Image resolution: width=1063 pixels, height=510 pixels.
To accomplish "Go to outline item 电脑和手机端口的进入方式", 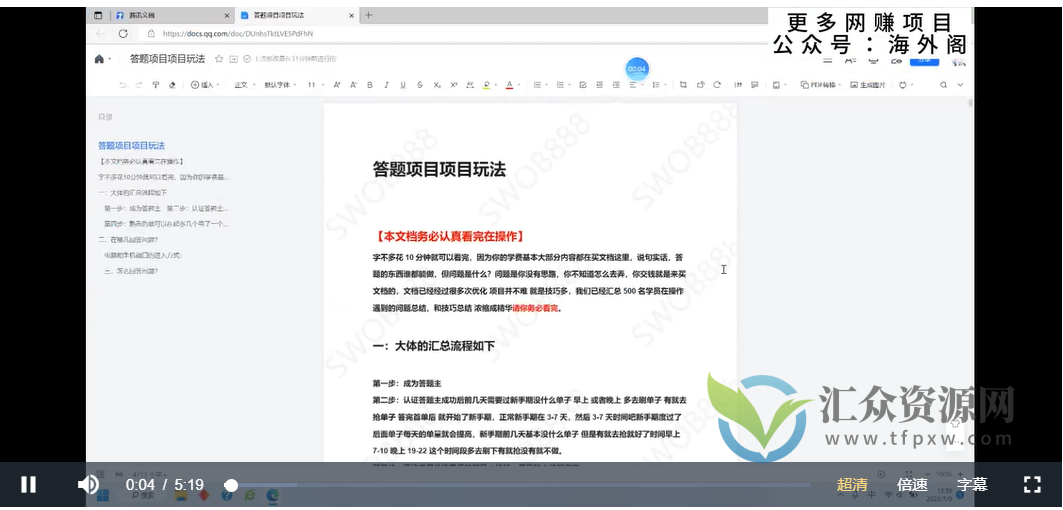I will pyautogui.click(x=142, y=255).
